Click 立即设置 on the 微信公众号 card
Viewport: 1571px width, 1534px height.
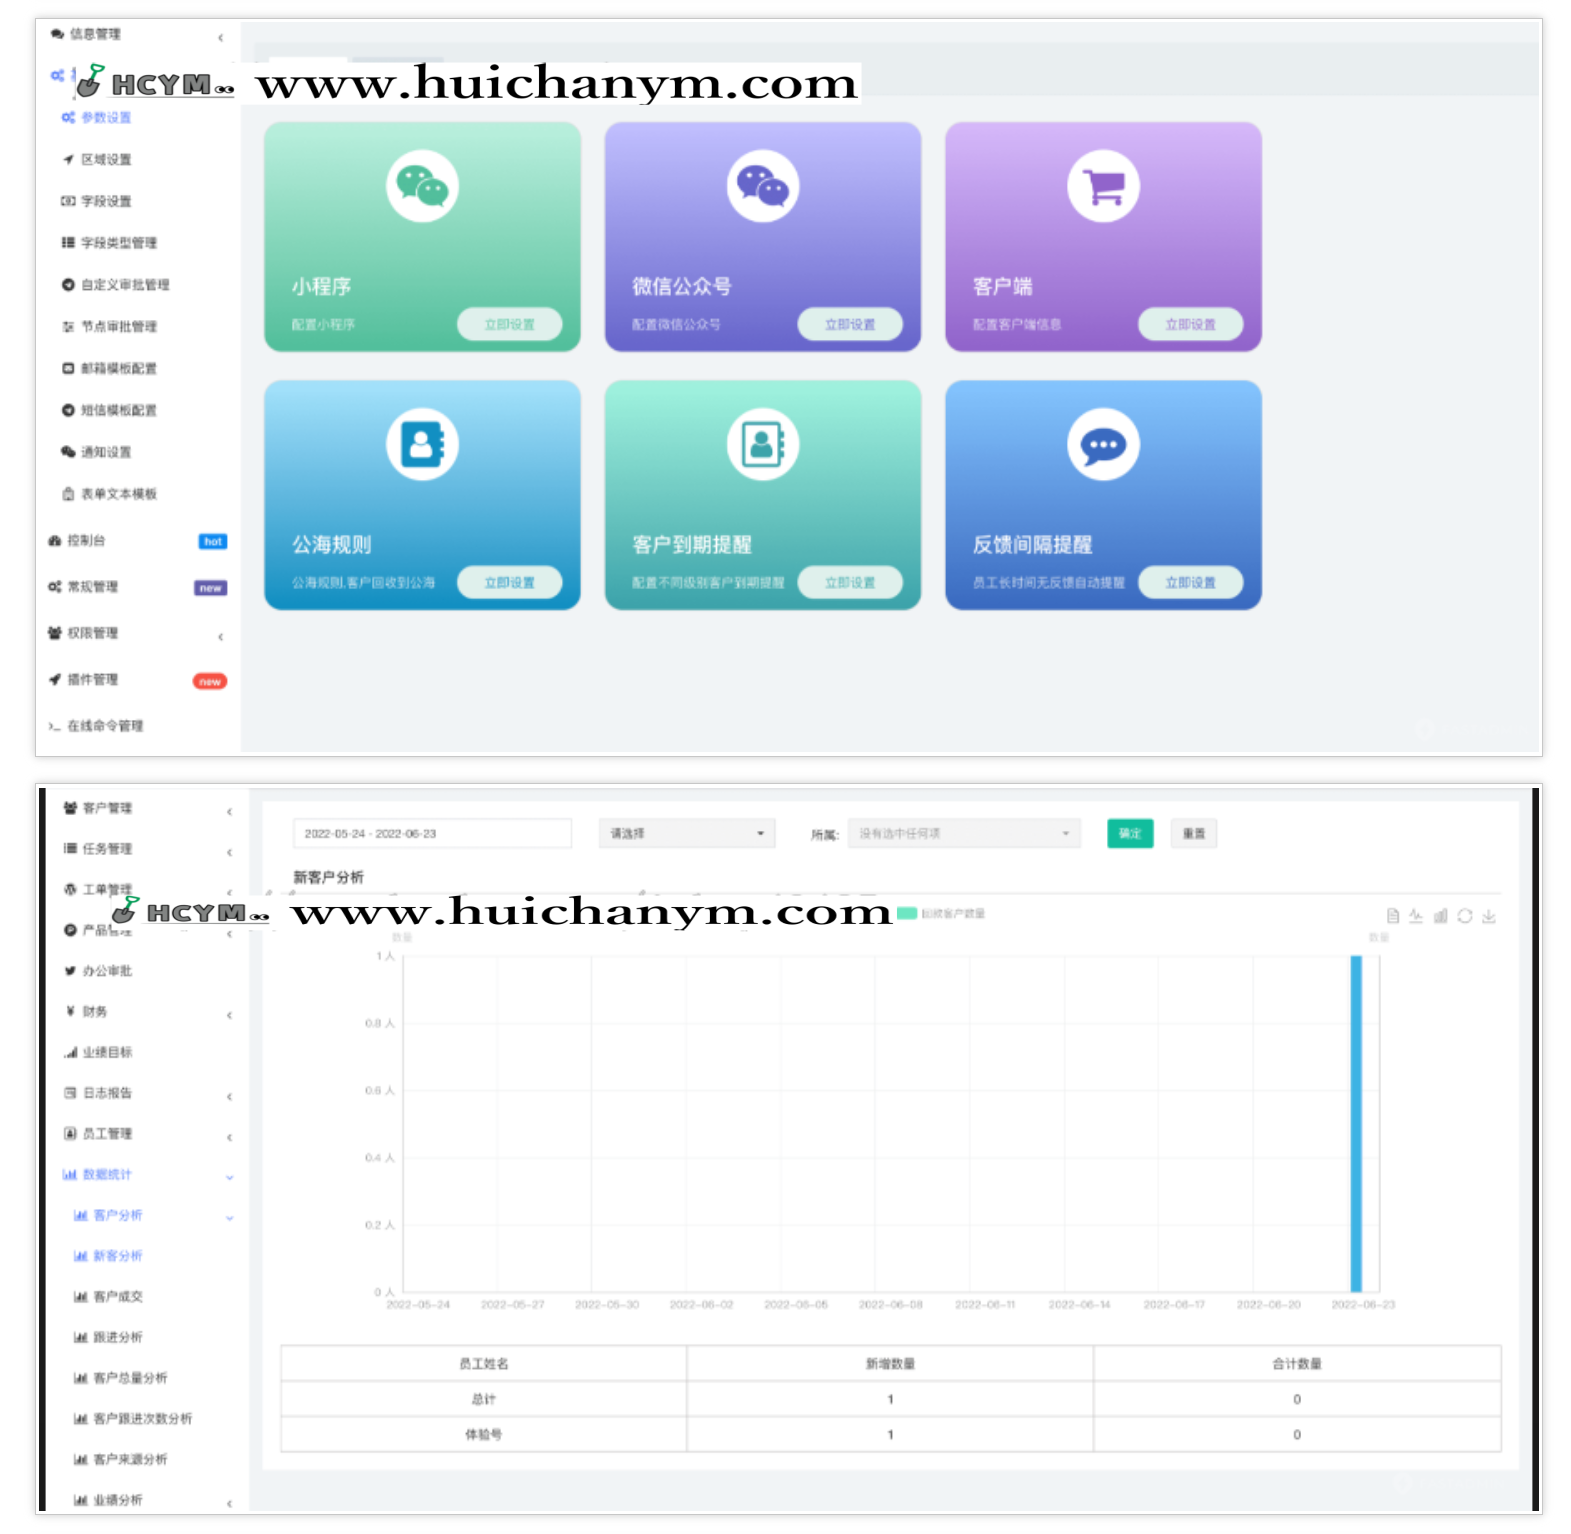(x=849, y=325)
